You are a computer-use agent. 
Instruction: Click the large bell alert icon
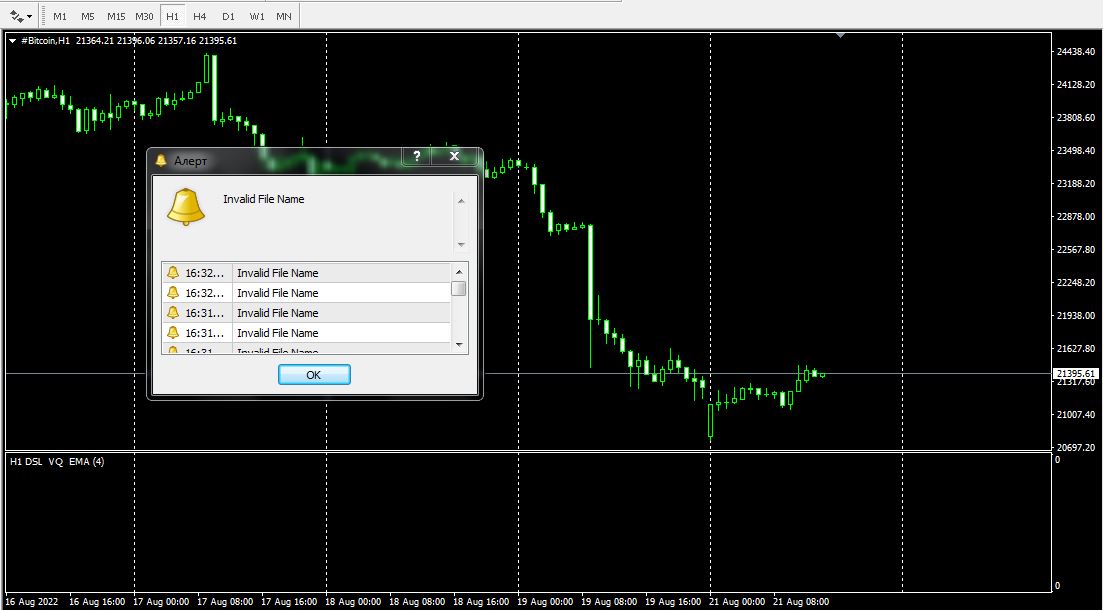[186, 207]
